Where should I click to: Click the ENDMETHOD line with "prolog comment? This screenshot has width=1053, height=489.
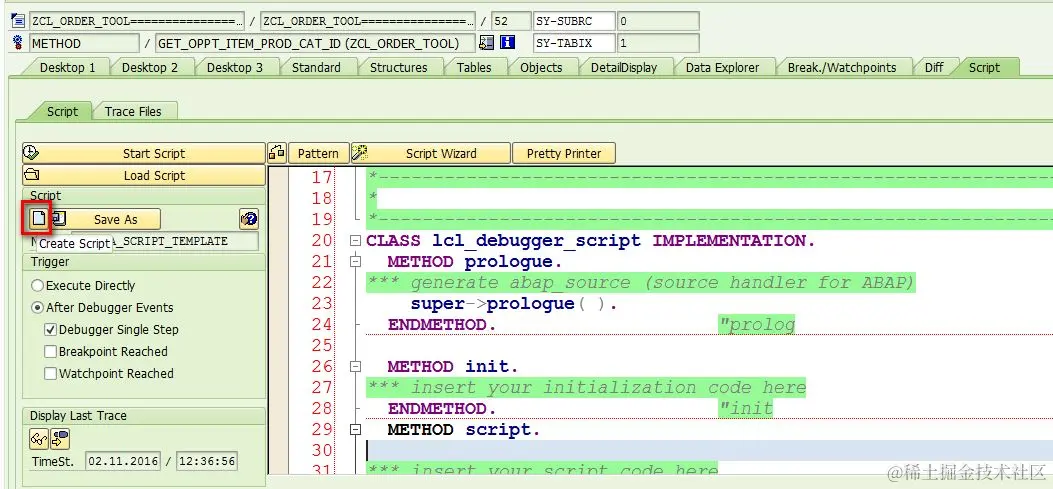point(591,324)
